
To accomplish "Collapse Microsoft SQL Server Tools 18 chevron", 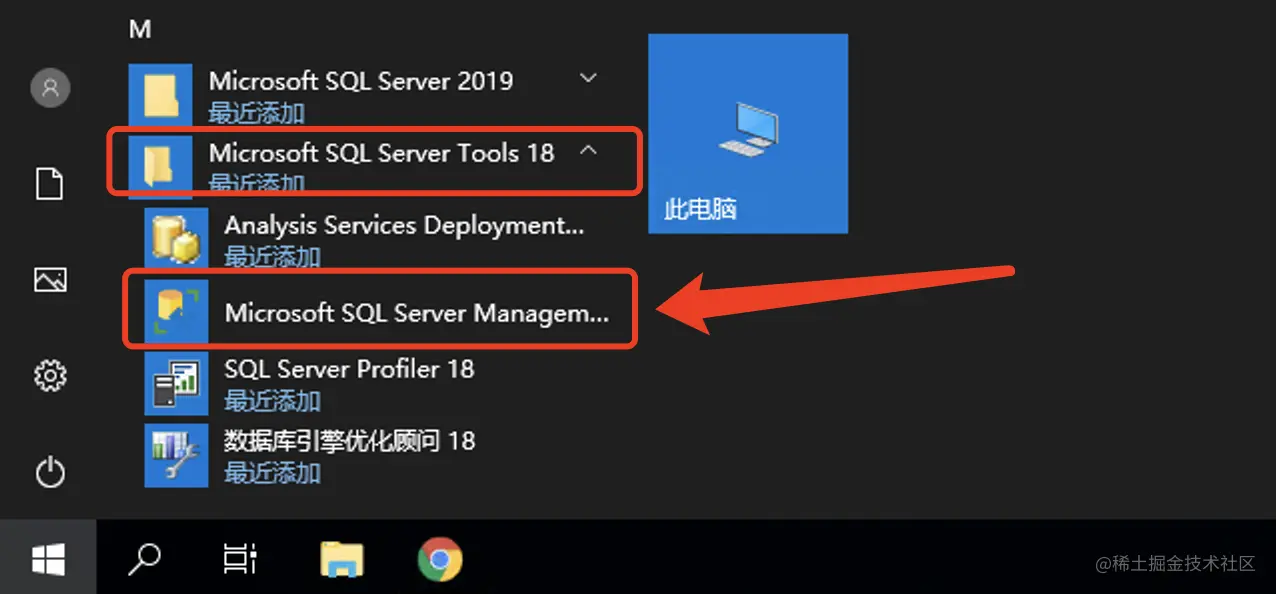I will (589, 150).
